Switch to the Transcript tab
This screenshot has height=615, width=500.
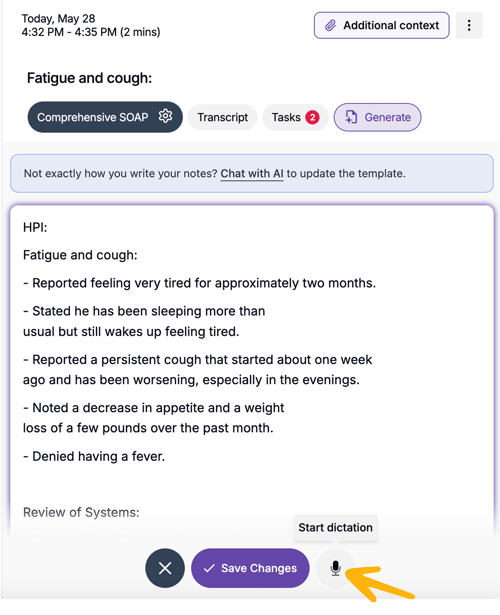point(222,117)
